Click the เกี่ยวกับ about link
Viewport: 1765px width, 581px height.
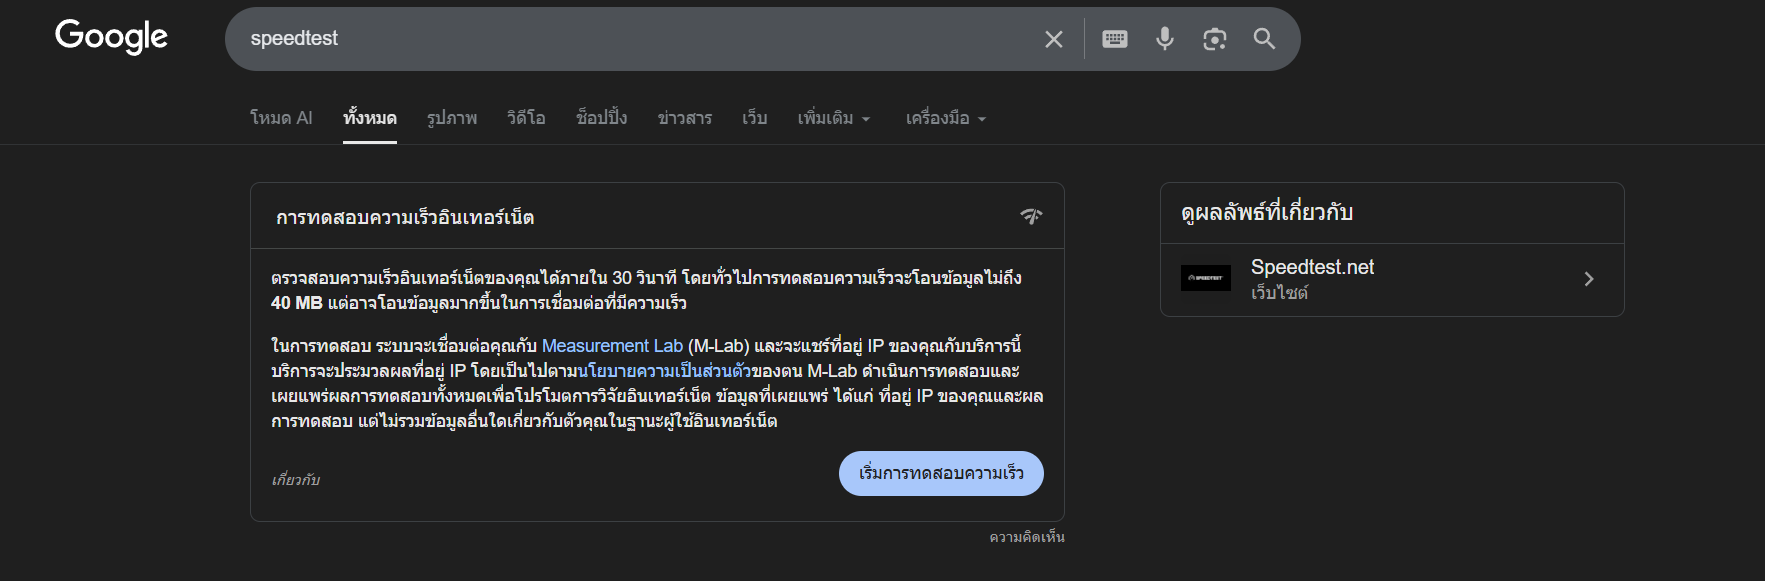[295, 480]
